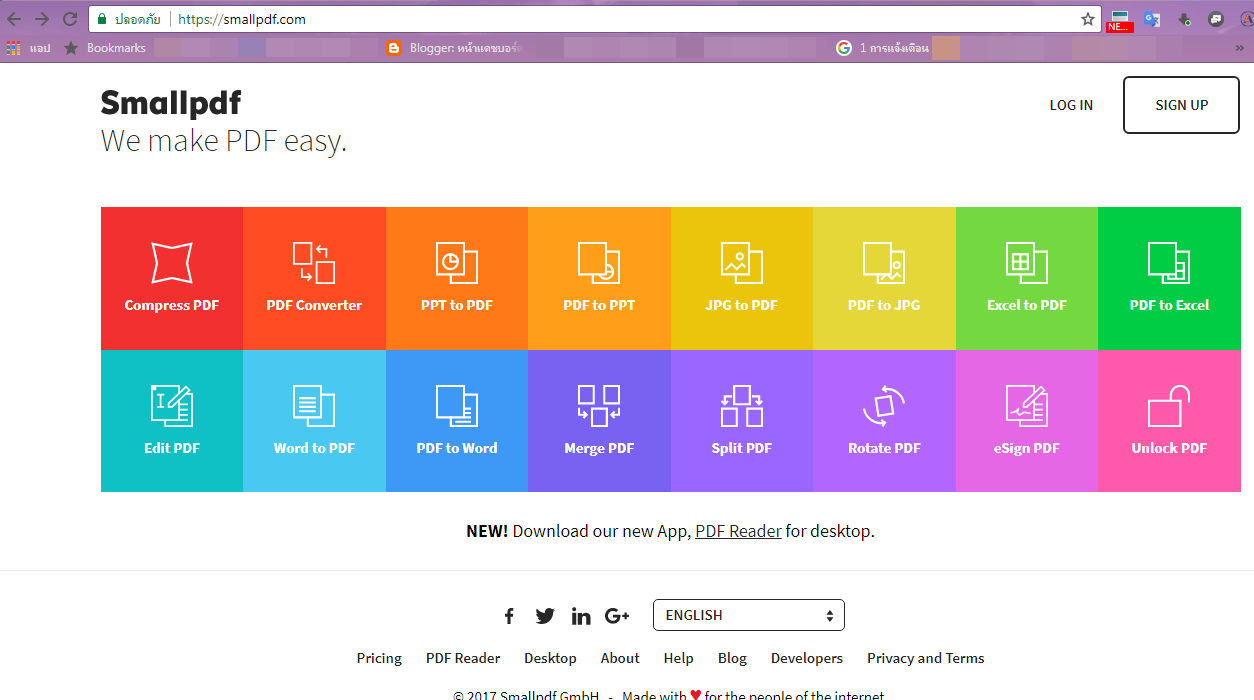The height and width of the screenshot is (700, 1254).
Task: Bookmark this page with the star icon
Action: point(1088,19)
